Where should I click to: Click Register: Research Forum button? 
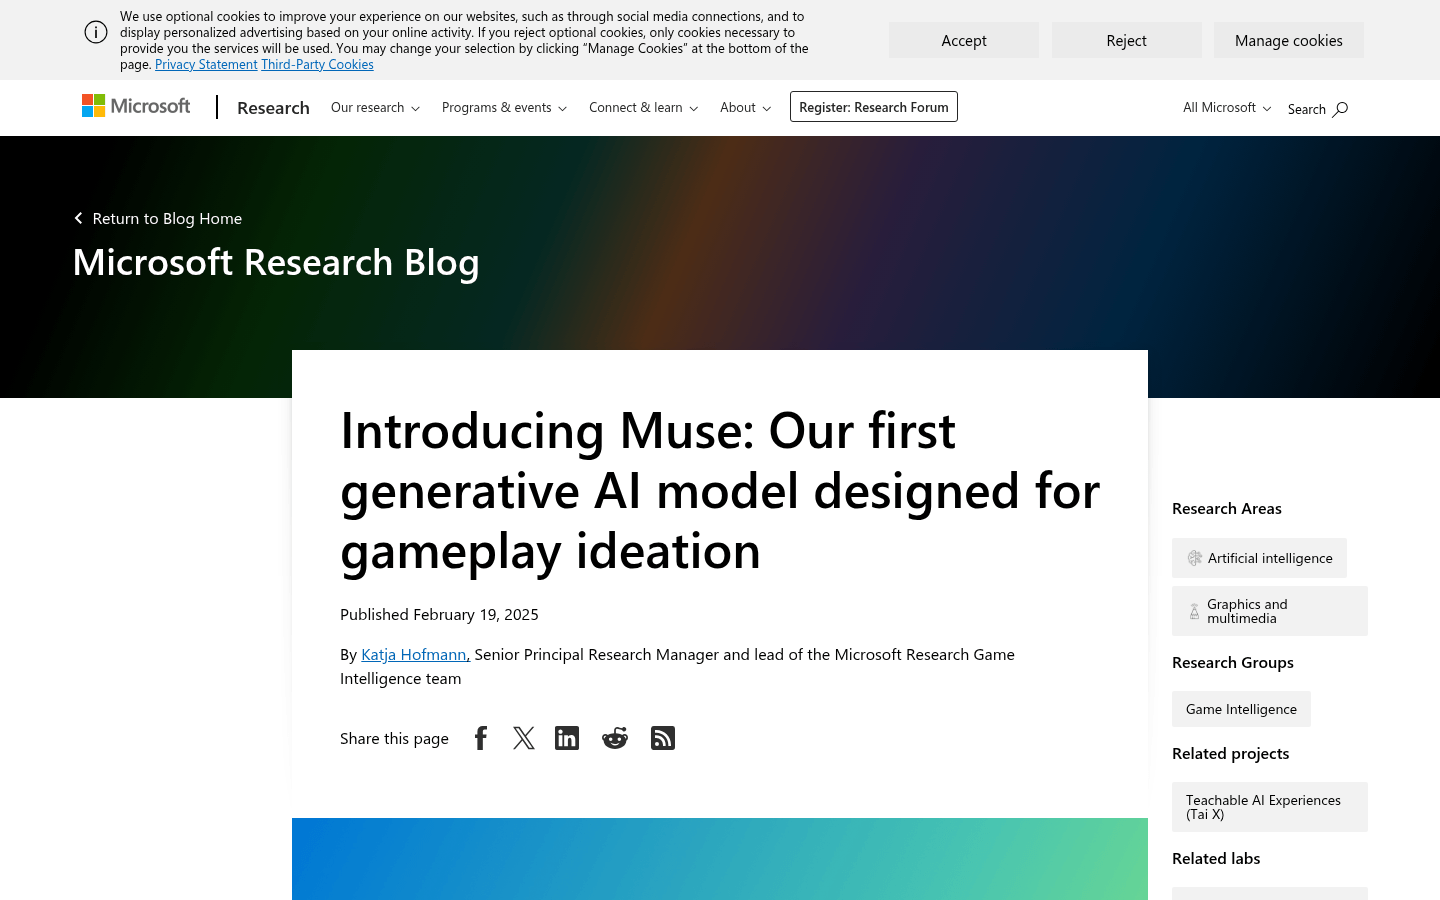pyautogui.click(x=874, y=107)
